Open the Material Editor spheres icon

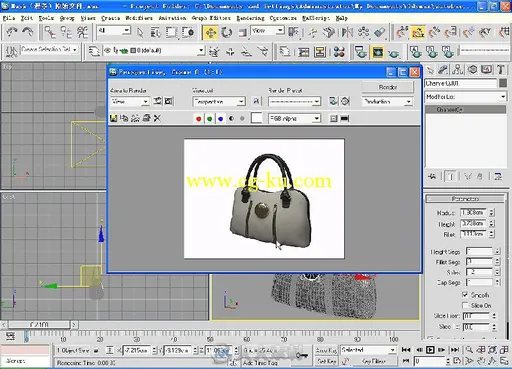[339, 52]
